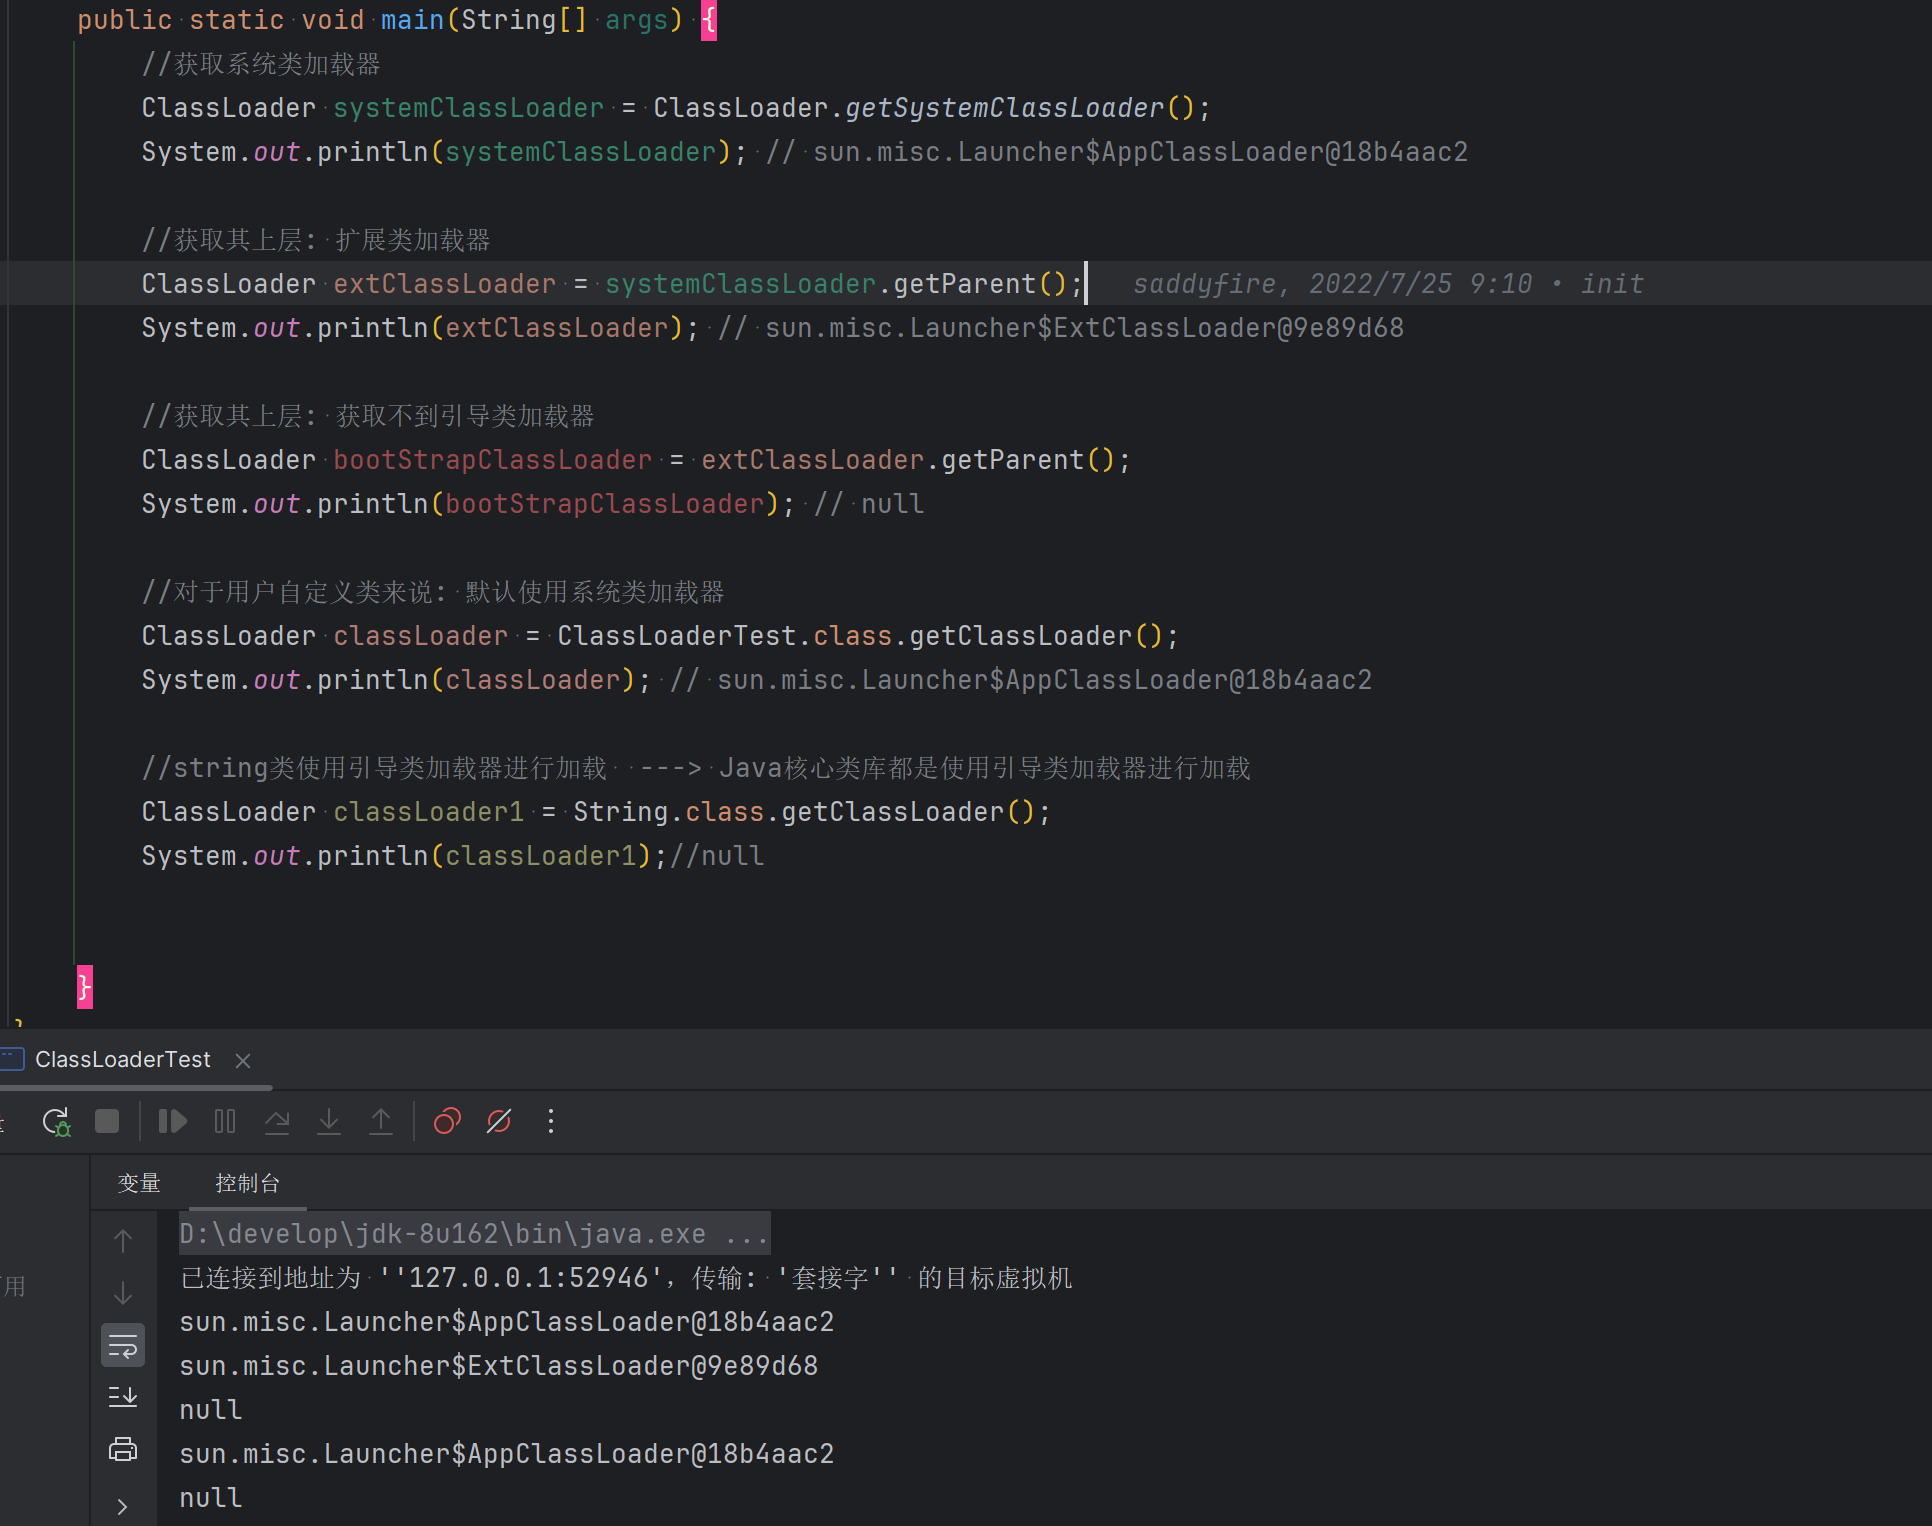
Task: Jump down the stack trace with the down arrow
Action: click(123, 1293)
